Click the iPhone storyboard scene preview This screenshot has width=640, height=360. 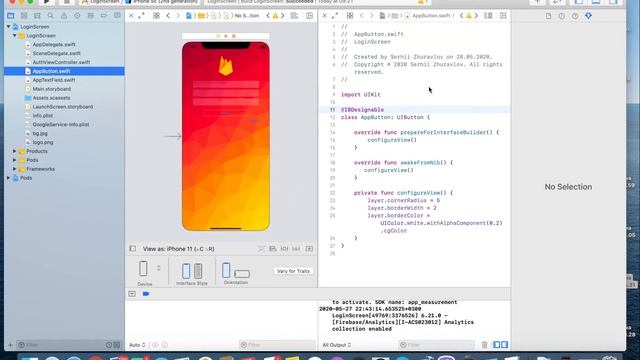(226, 136)
